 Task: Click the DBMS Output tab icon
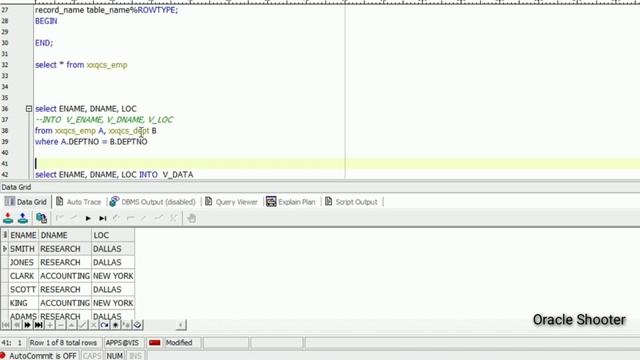tap(114, 201)
